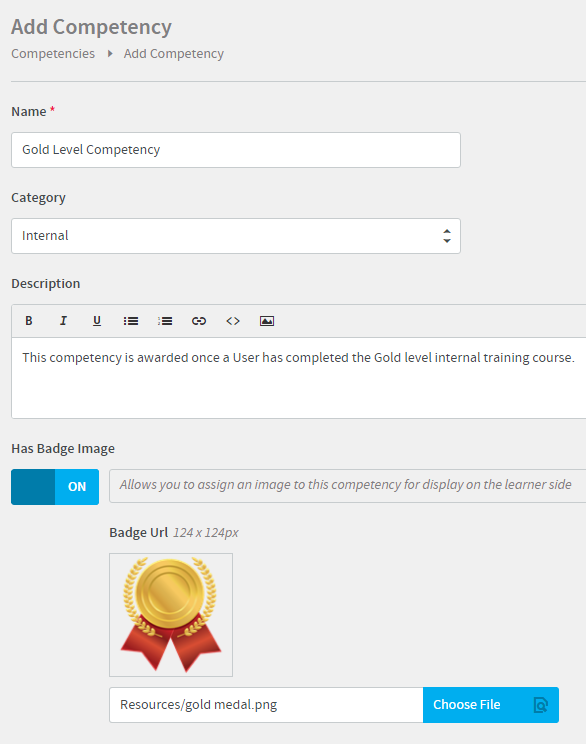The image size is (586, 744).
Task: Click the gold medal badge thumbnail
Action: point(171,615)
